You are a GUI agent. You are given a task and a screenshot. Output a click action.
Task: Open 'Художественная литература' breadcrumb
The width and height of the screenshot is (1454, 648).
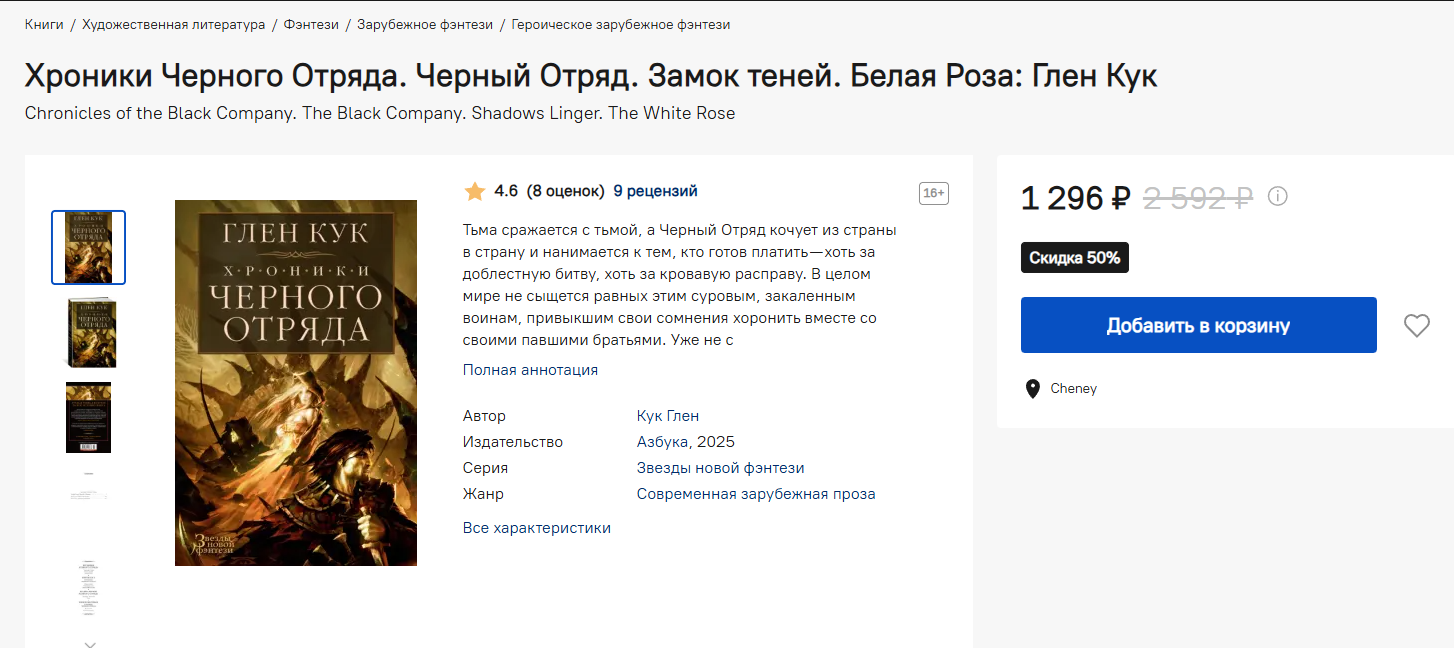pyautogui.click(x=174, y=24)
